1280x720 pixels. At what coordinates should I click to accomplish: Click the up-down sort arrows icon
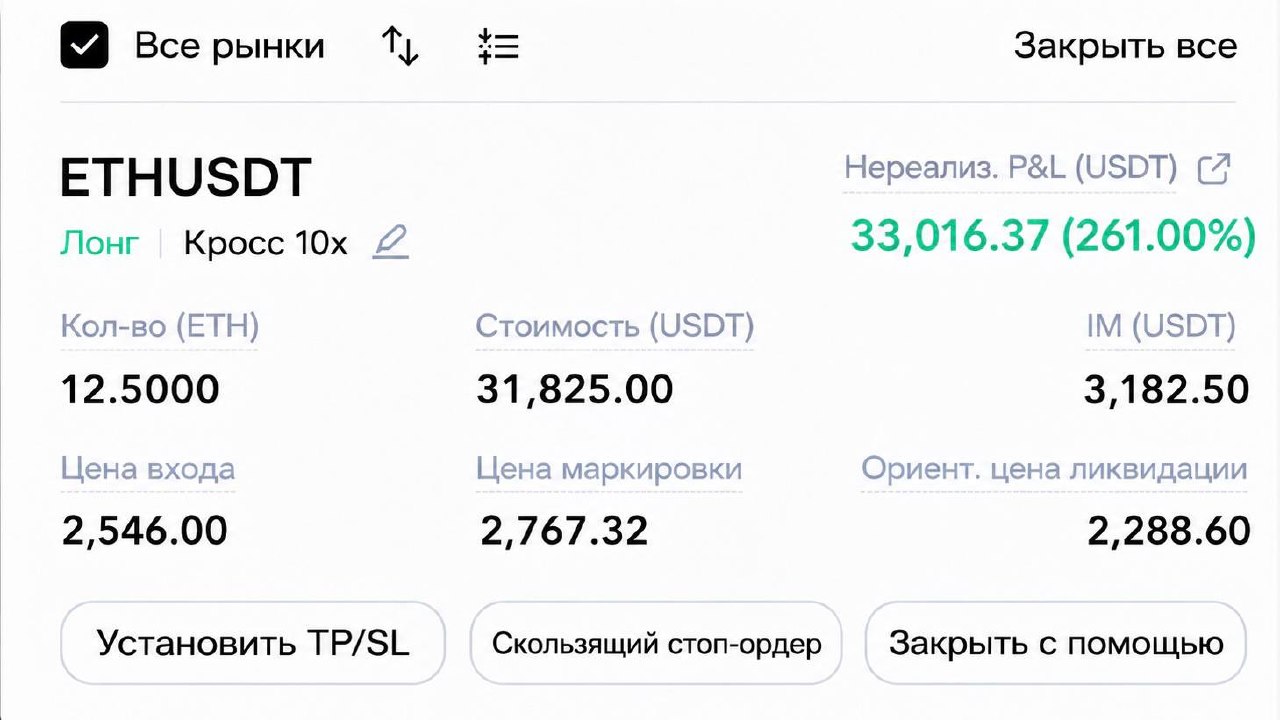400,46
